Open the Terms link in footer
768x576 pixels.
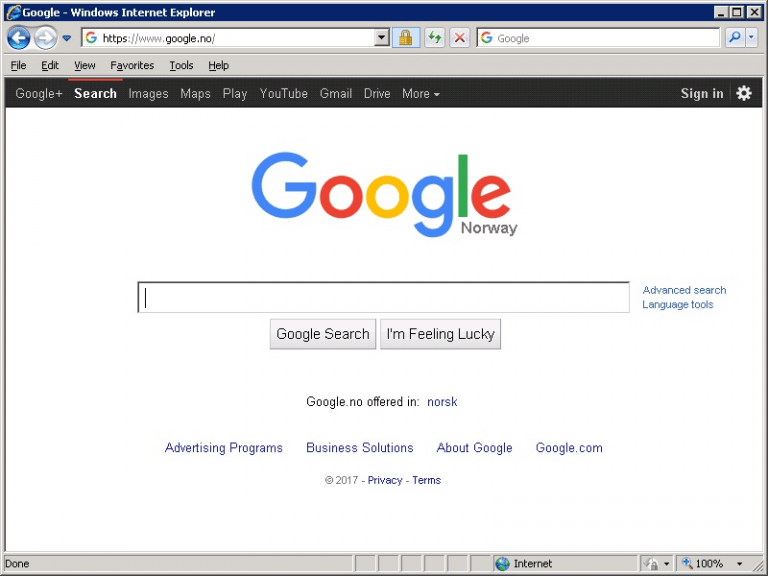coord(426,480)
